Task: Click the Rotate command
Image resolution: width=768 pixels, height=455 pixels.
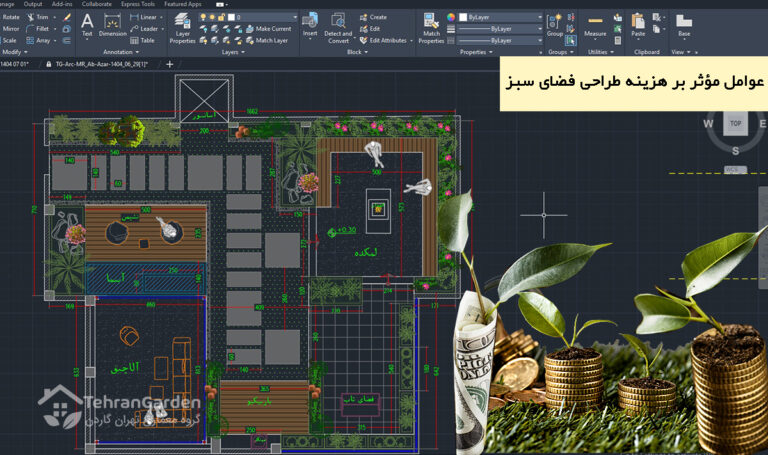Action: click(x=10, y=17)
